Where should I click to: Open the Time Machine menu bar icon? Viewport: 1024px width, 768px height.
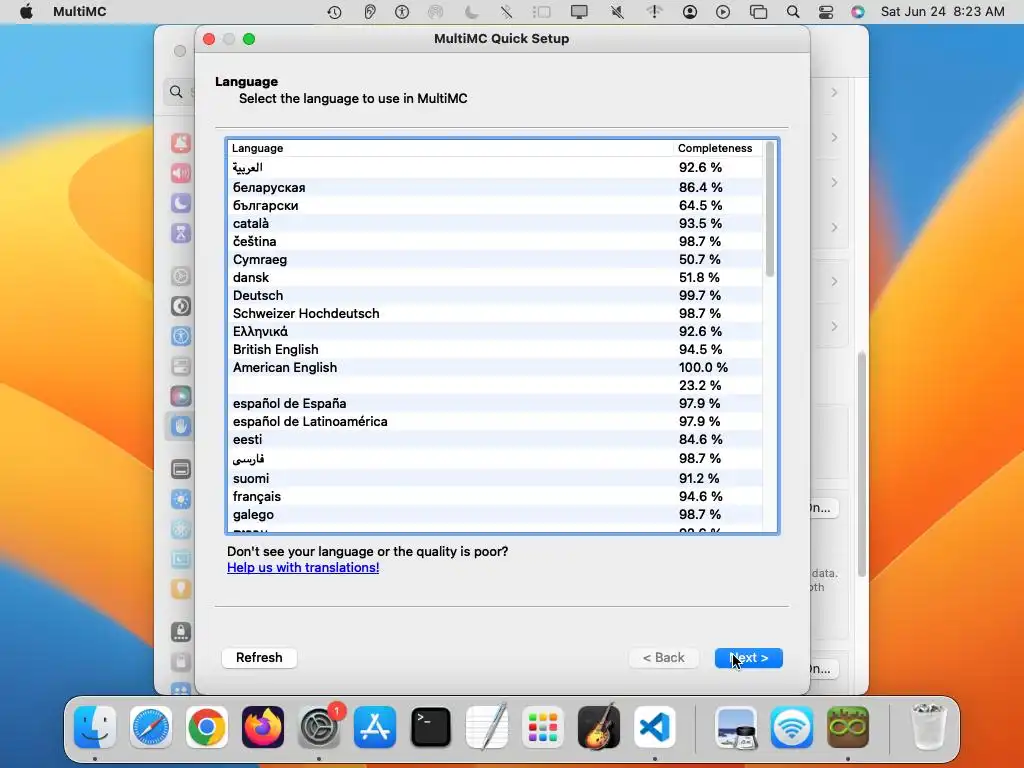[x=334, y=12]
